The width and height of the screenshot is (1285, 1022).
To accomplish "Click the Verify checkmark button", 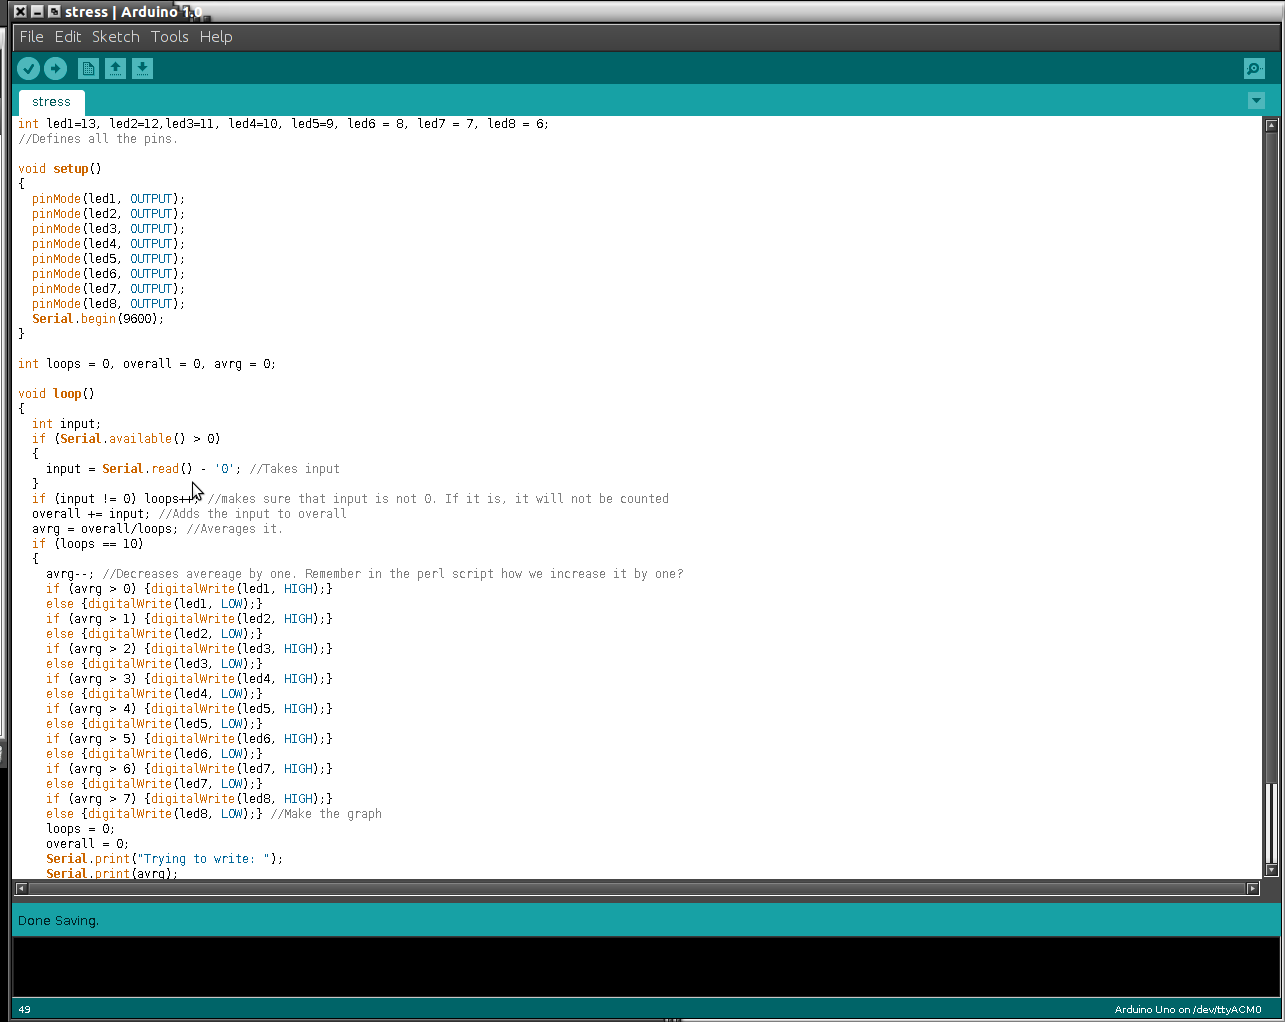I will (28, 68).
